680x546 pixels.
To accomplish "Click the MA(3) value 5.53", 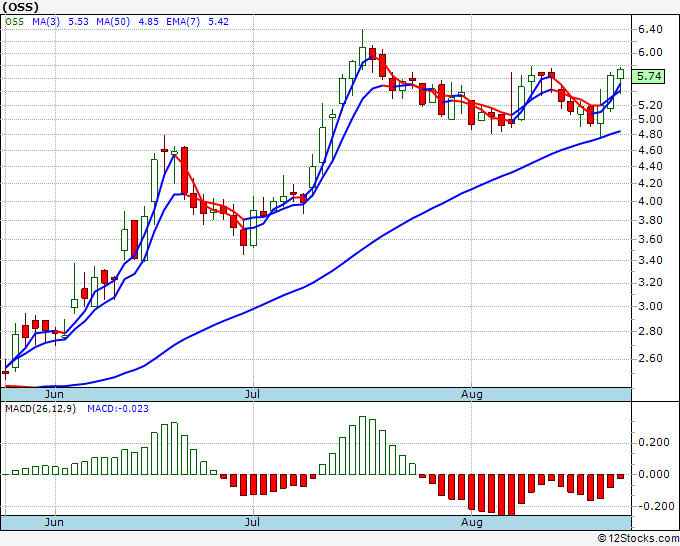I will pos(78,22).
